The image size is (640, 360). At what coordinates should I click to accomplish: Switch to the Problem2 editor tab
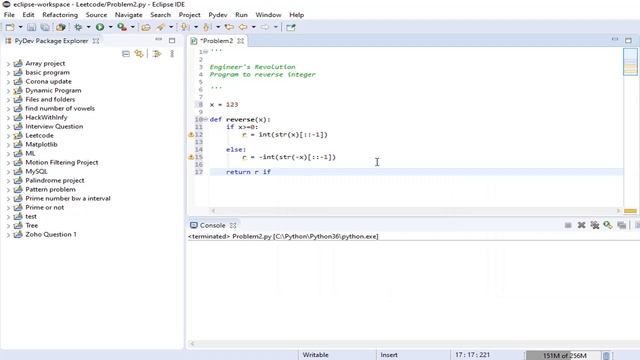216,41
